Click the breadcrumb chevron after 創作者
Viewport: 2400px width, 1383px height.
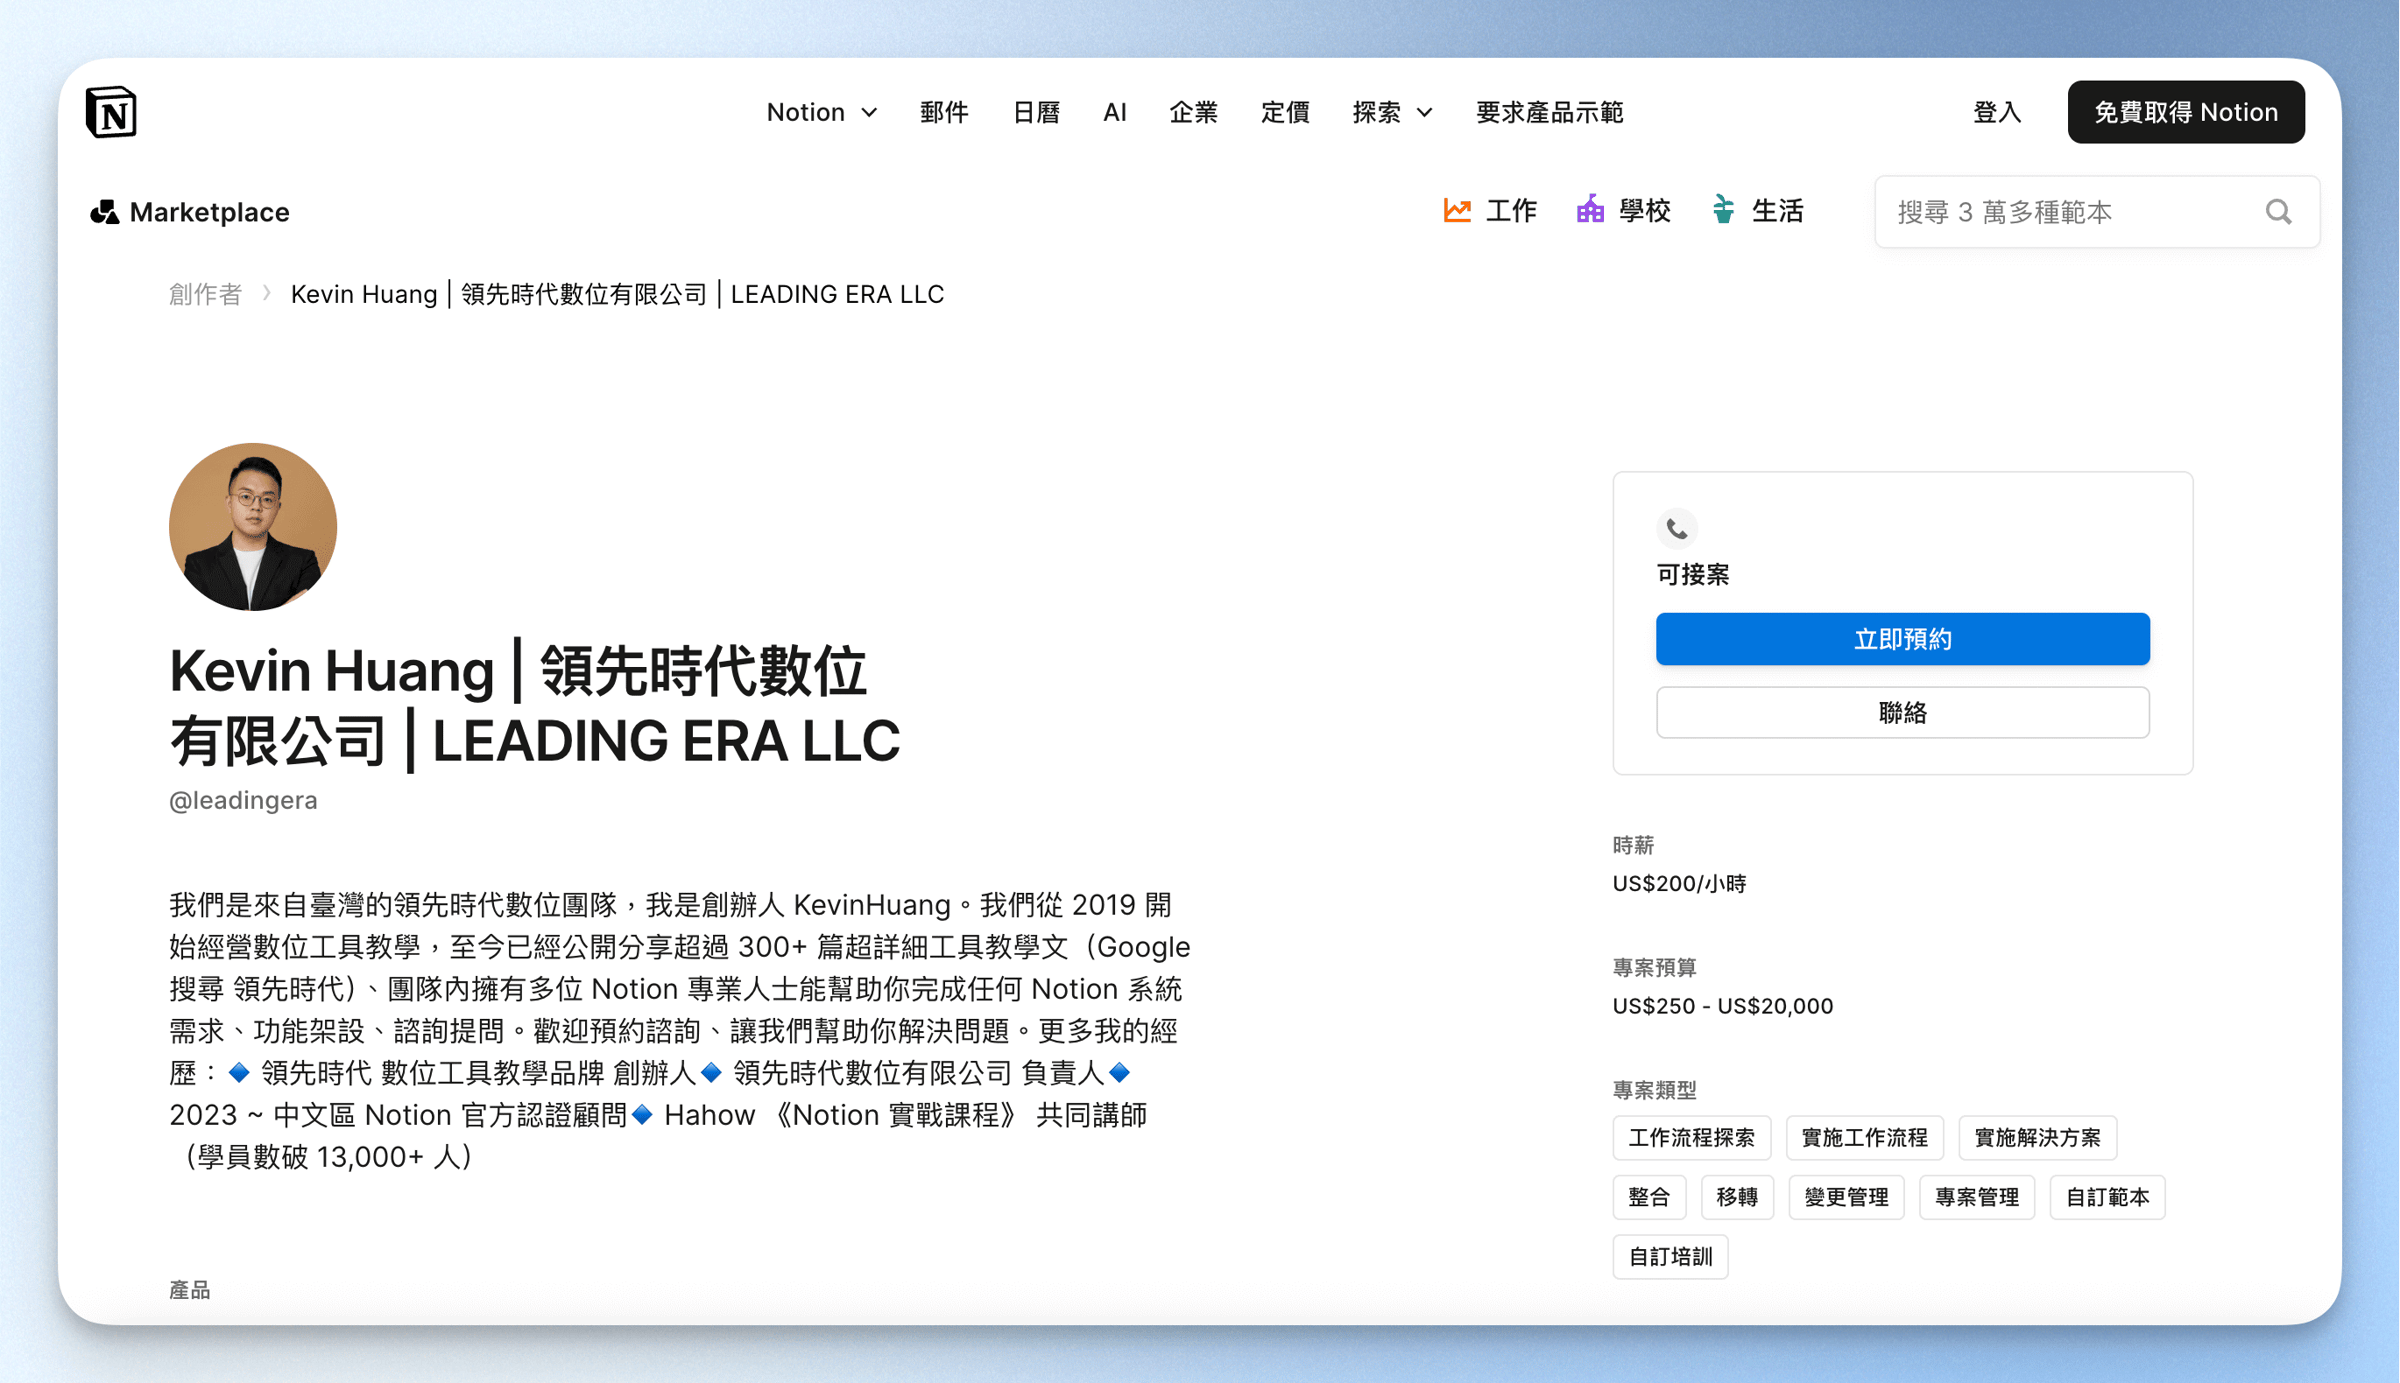pyautogui.click(x=267, y=294)
